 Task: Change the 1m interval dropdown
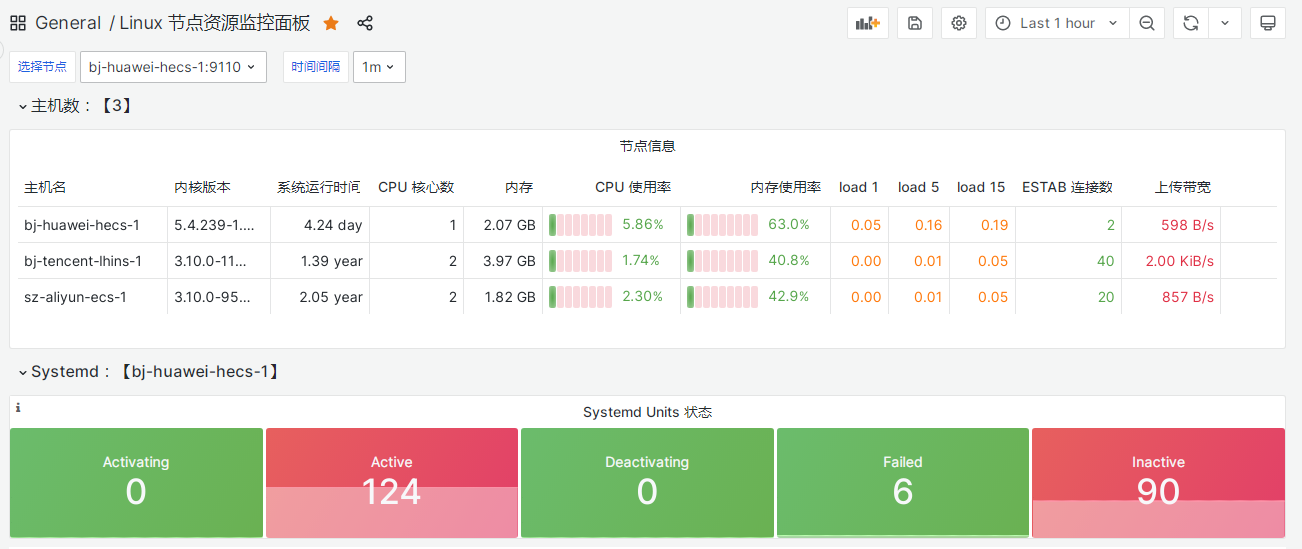[378, 67]
